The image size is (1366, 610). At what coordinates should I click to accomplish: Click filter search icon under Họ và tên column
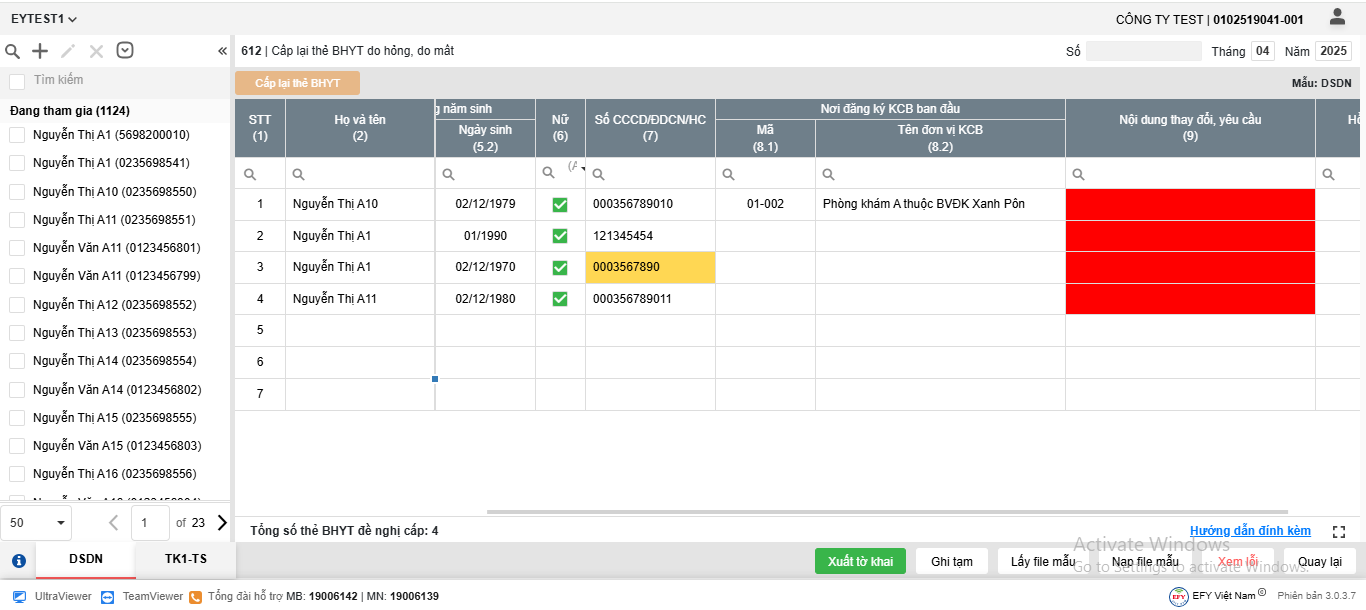[x=298, y=174]
